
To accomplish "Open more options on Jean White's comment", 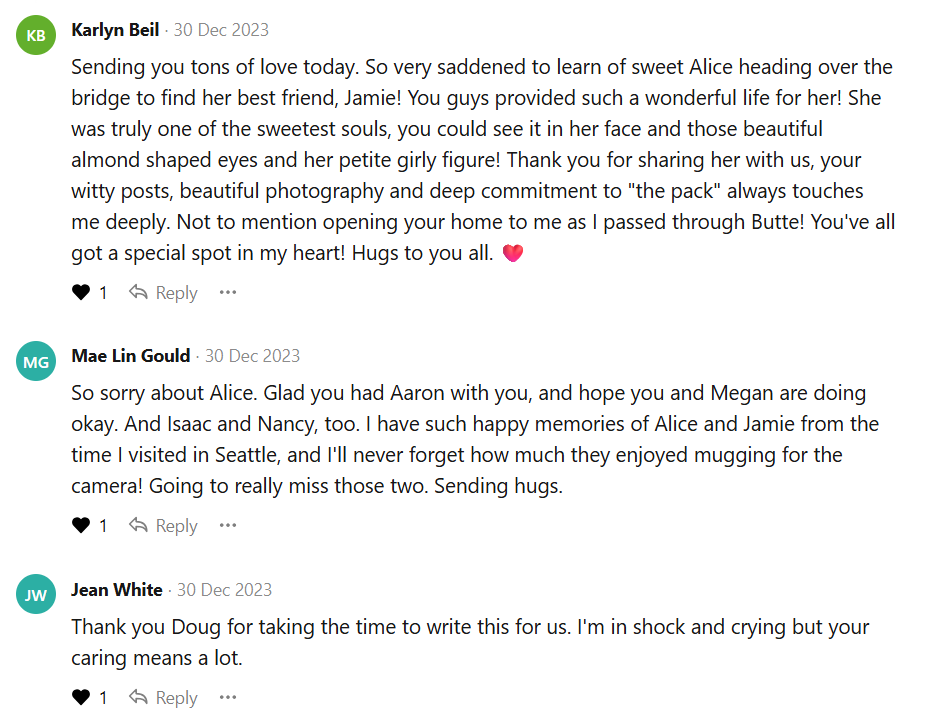I will point(228,698).
